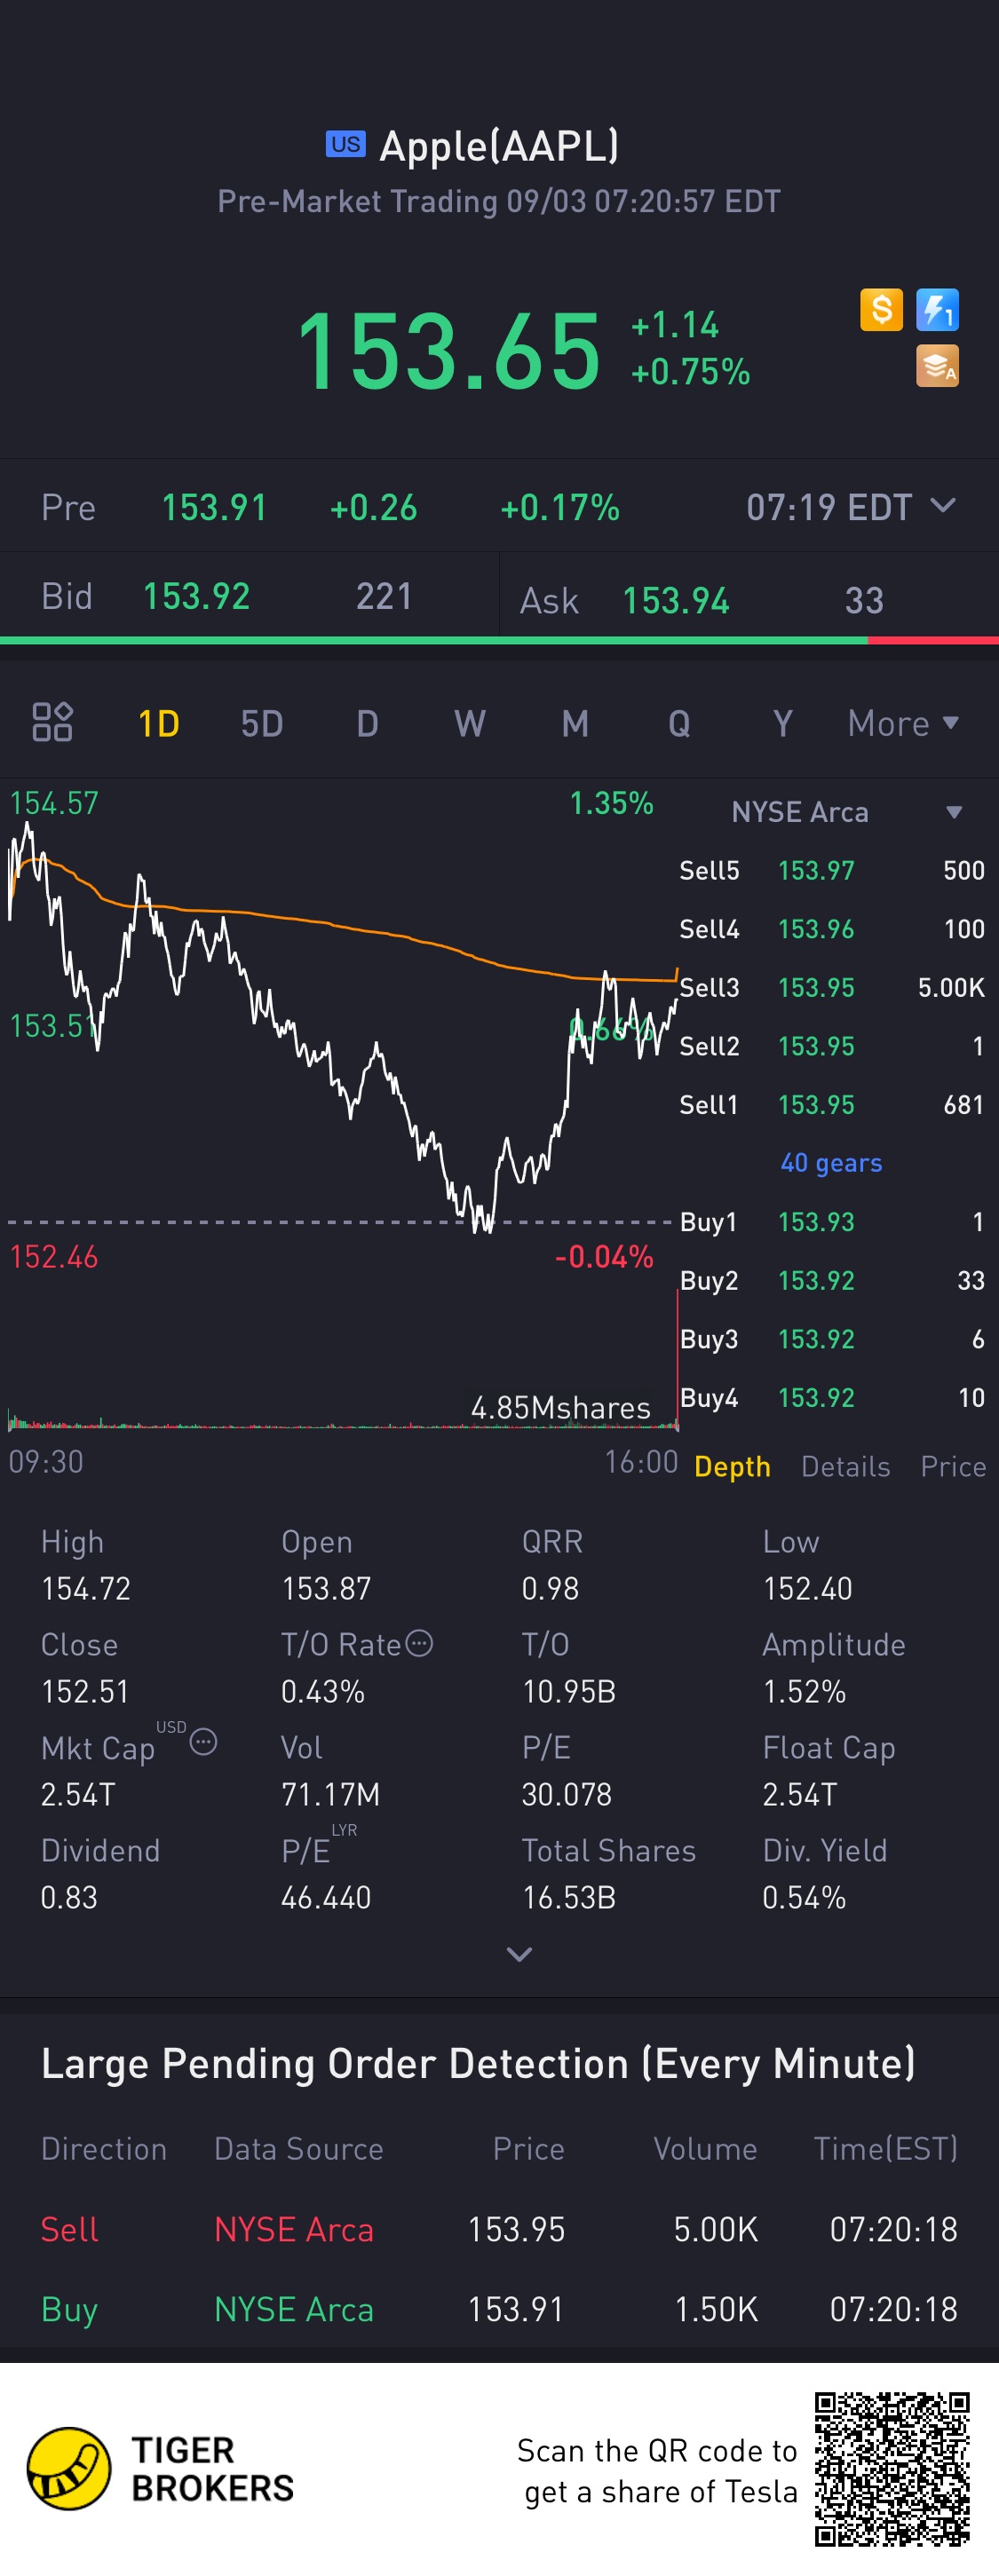999x2576 pixels.
Task: Open the Depth tab
Action: pos(732,1466)
